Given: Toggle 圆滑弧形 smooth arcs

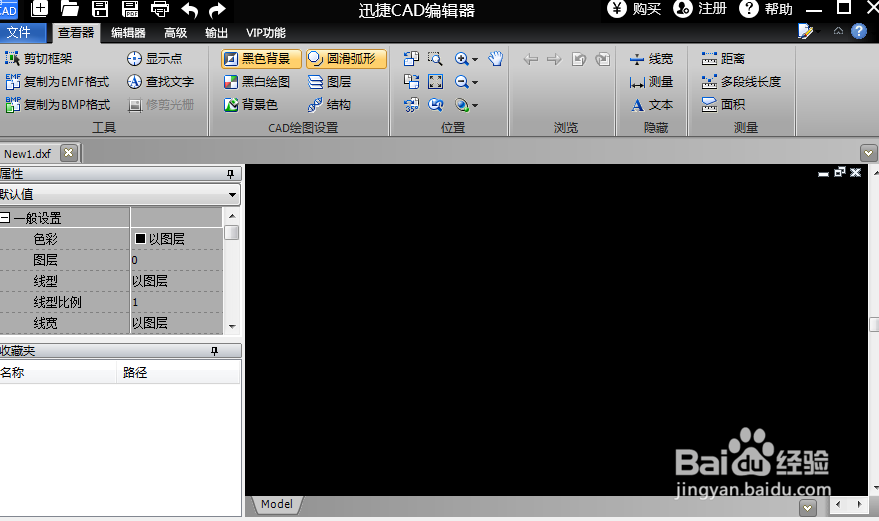Looking at the screenshot, I should click(346, 58).
